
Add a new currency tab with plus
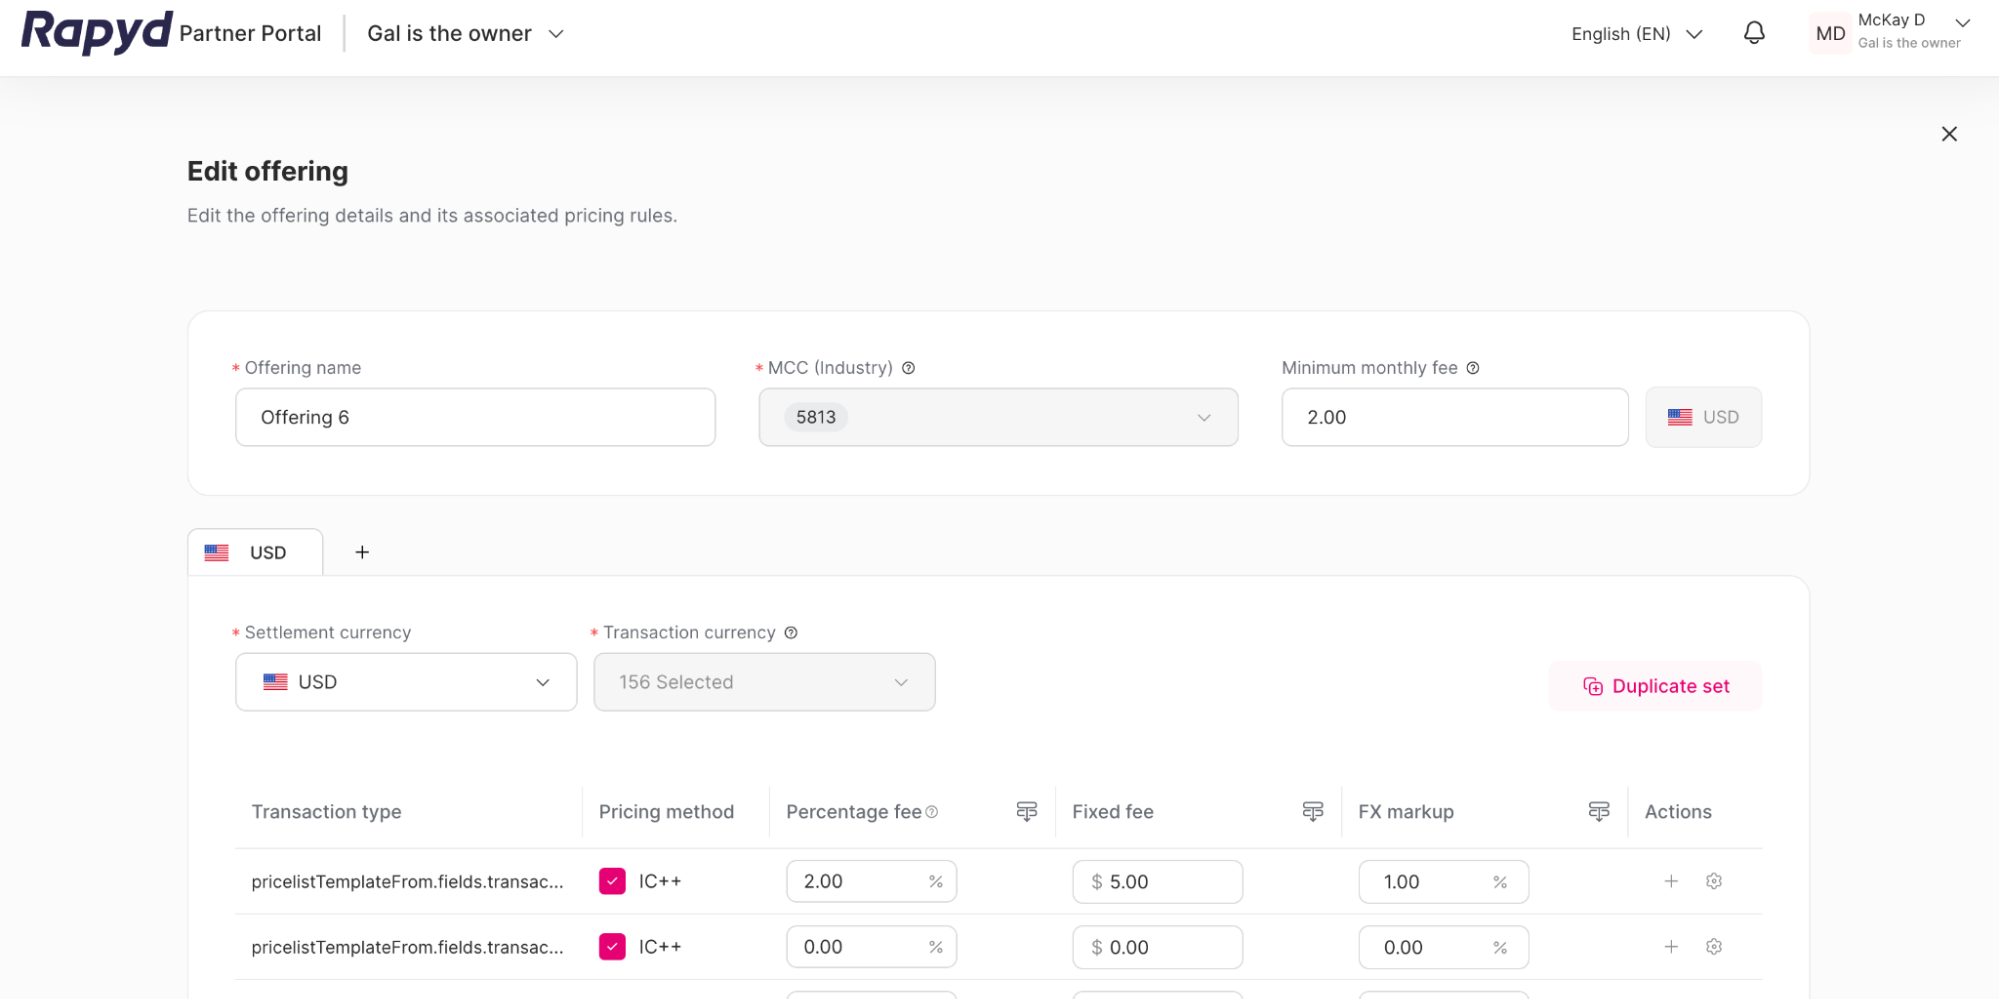click(362, 552)
